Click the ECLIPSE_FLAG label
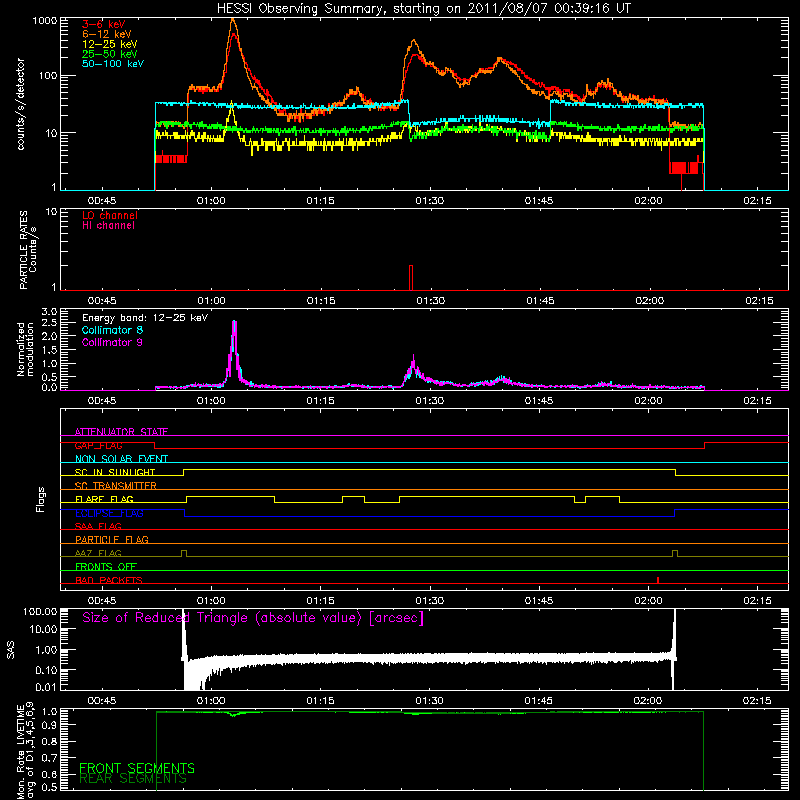The width and height of the screenshot is (800, 800). [x=109, y=513]
